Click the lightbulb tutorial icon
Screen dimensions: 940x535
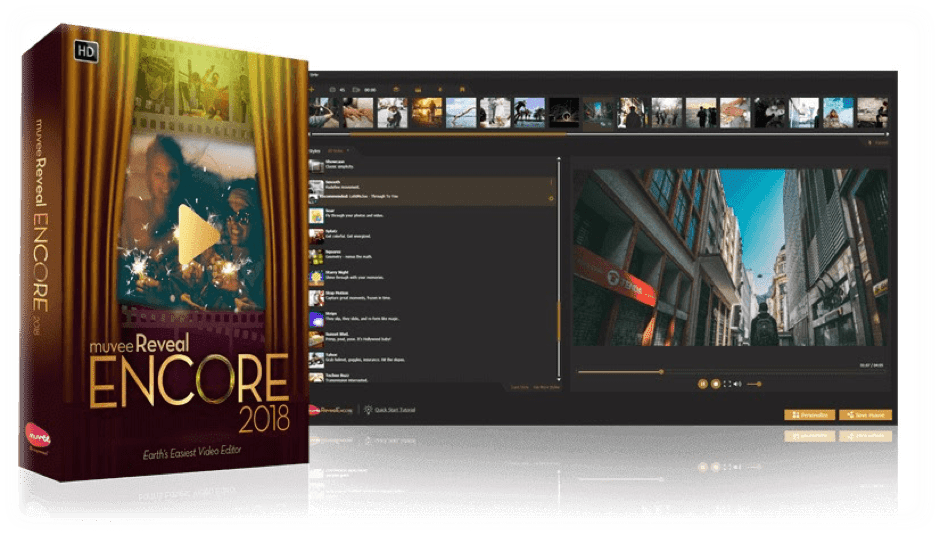coord(368,410)
